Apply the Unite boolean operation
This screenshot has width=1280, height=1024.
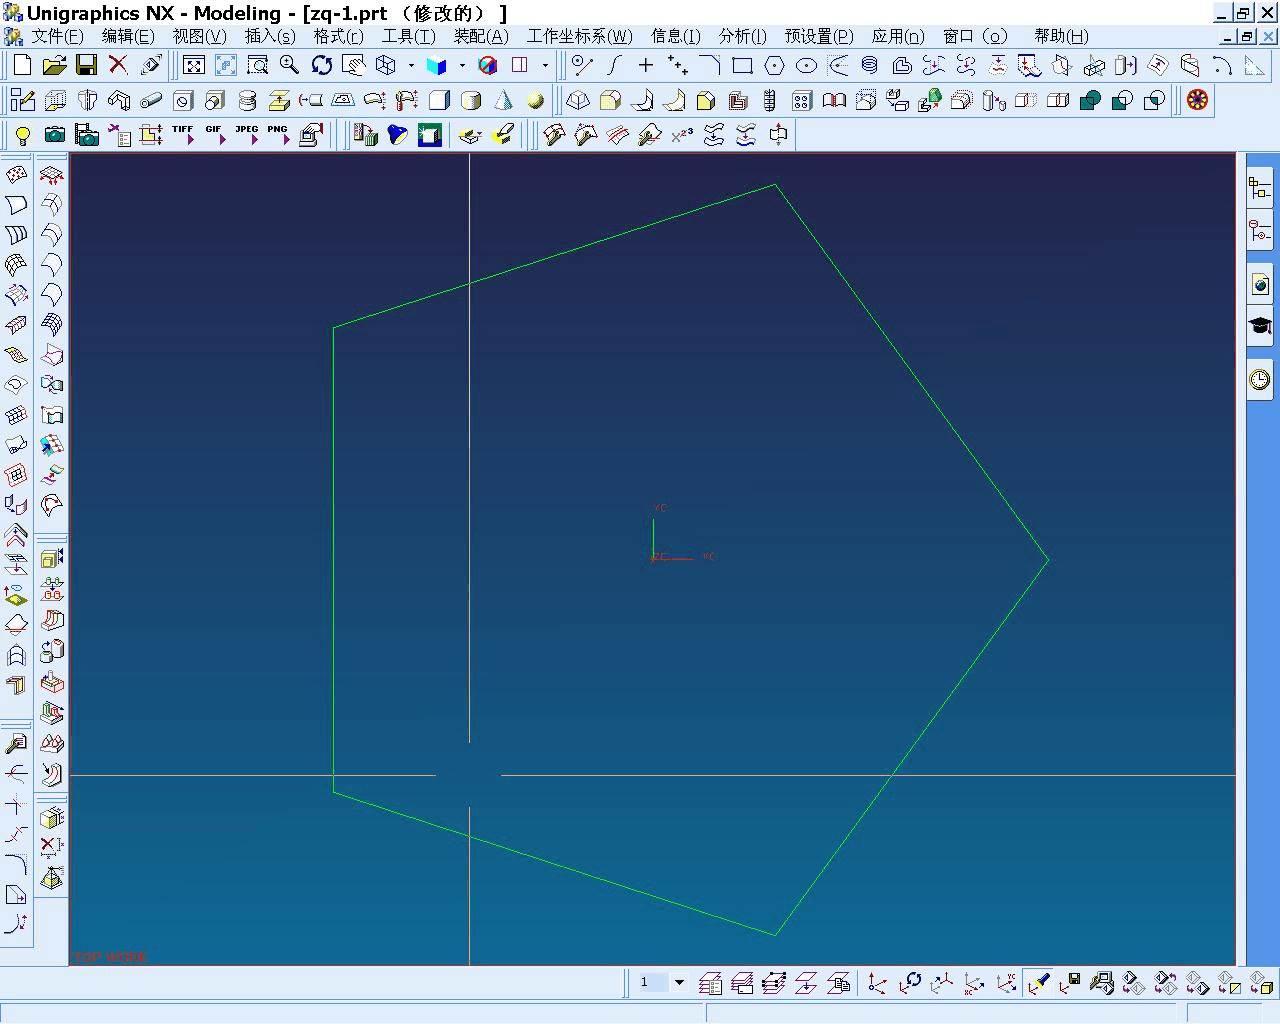coord(1090,100)
